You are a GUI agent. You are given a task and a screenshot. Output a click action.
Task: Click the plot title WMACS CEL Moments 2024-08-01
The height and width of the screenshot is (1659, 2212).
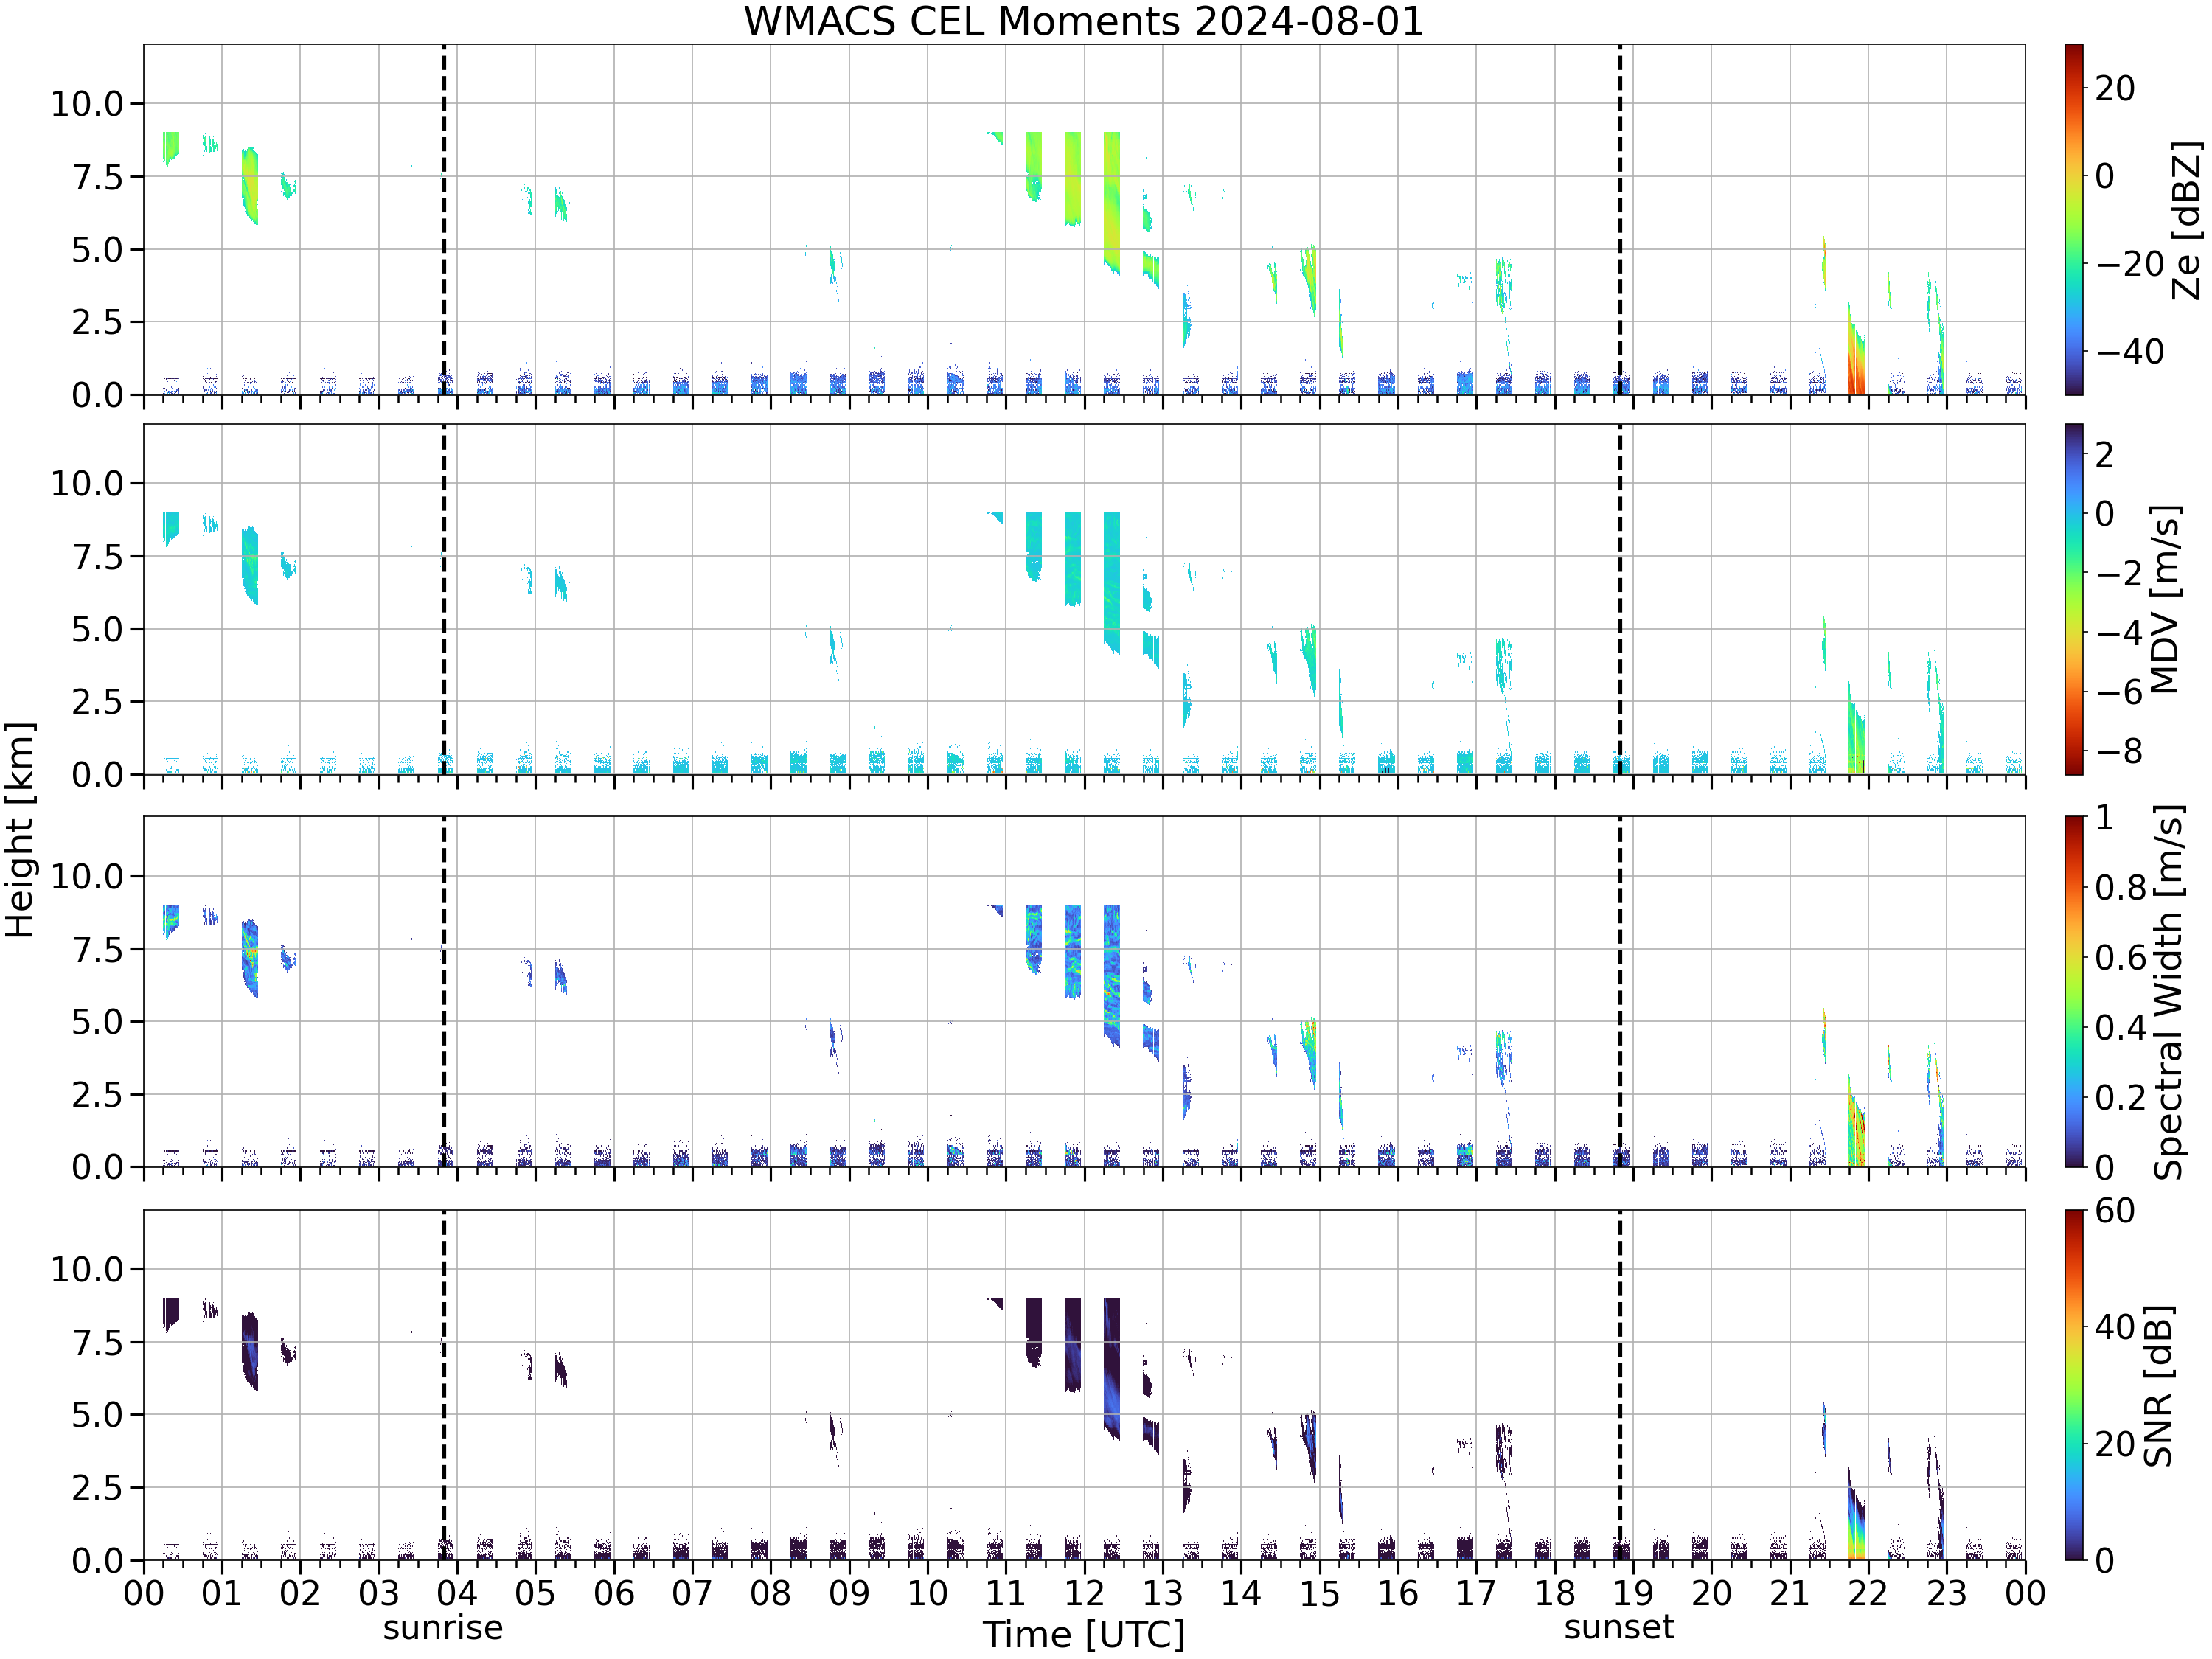pyautogui.click(x=1084, y=21)
